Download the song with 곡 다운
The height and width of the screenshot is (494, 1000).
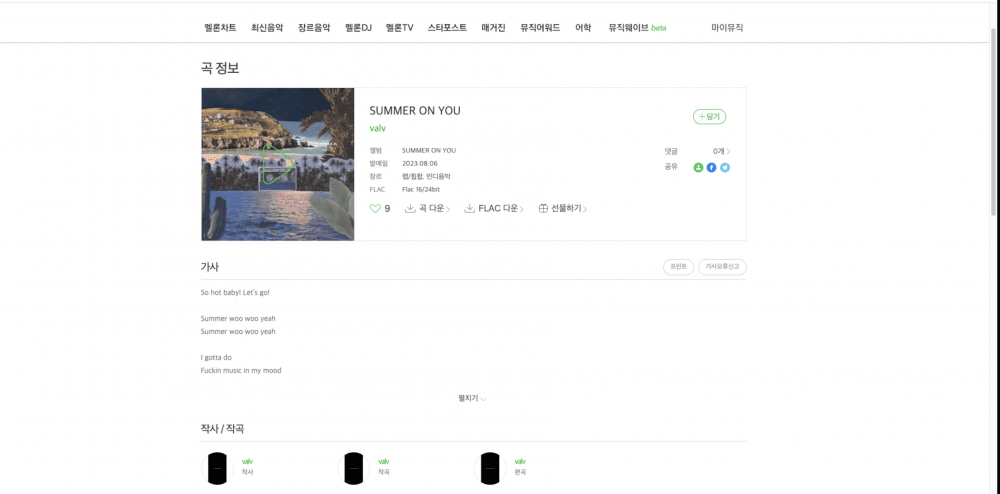pyautogui.click(x=427, y=209)
